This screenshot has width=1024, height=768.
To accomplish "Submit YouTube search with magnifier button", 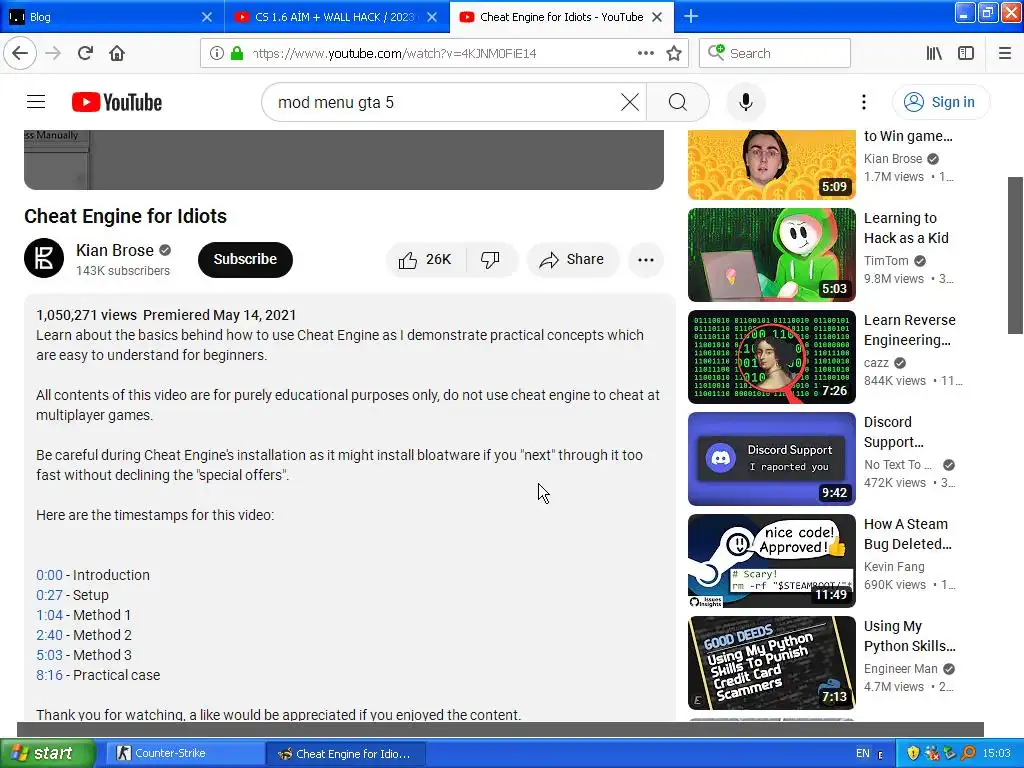I will coord(678,102).
